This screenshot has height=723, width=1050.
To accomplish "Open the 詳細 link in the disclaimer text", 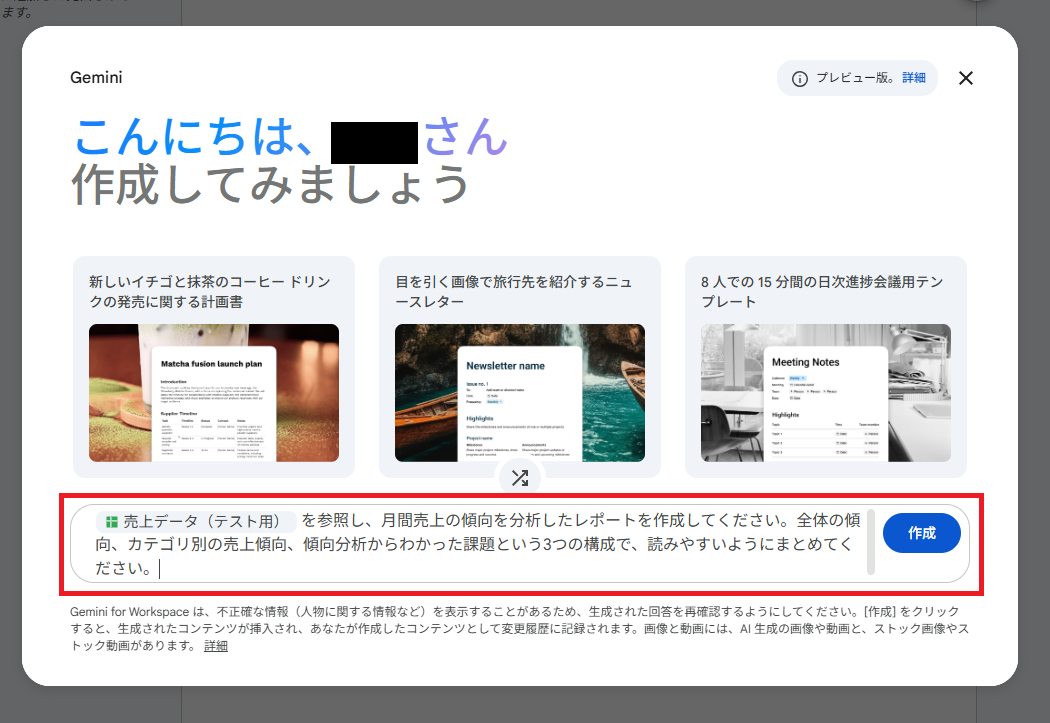I will click(x=216, y=646).
